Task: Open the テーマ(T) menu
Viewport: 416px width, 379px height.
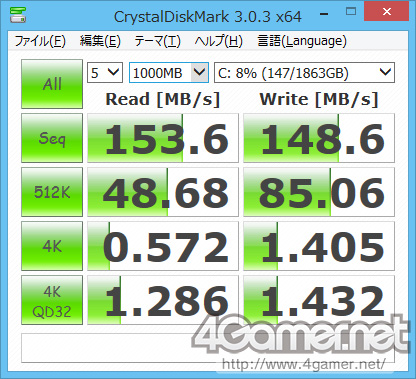Action: 157,41
